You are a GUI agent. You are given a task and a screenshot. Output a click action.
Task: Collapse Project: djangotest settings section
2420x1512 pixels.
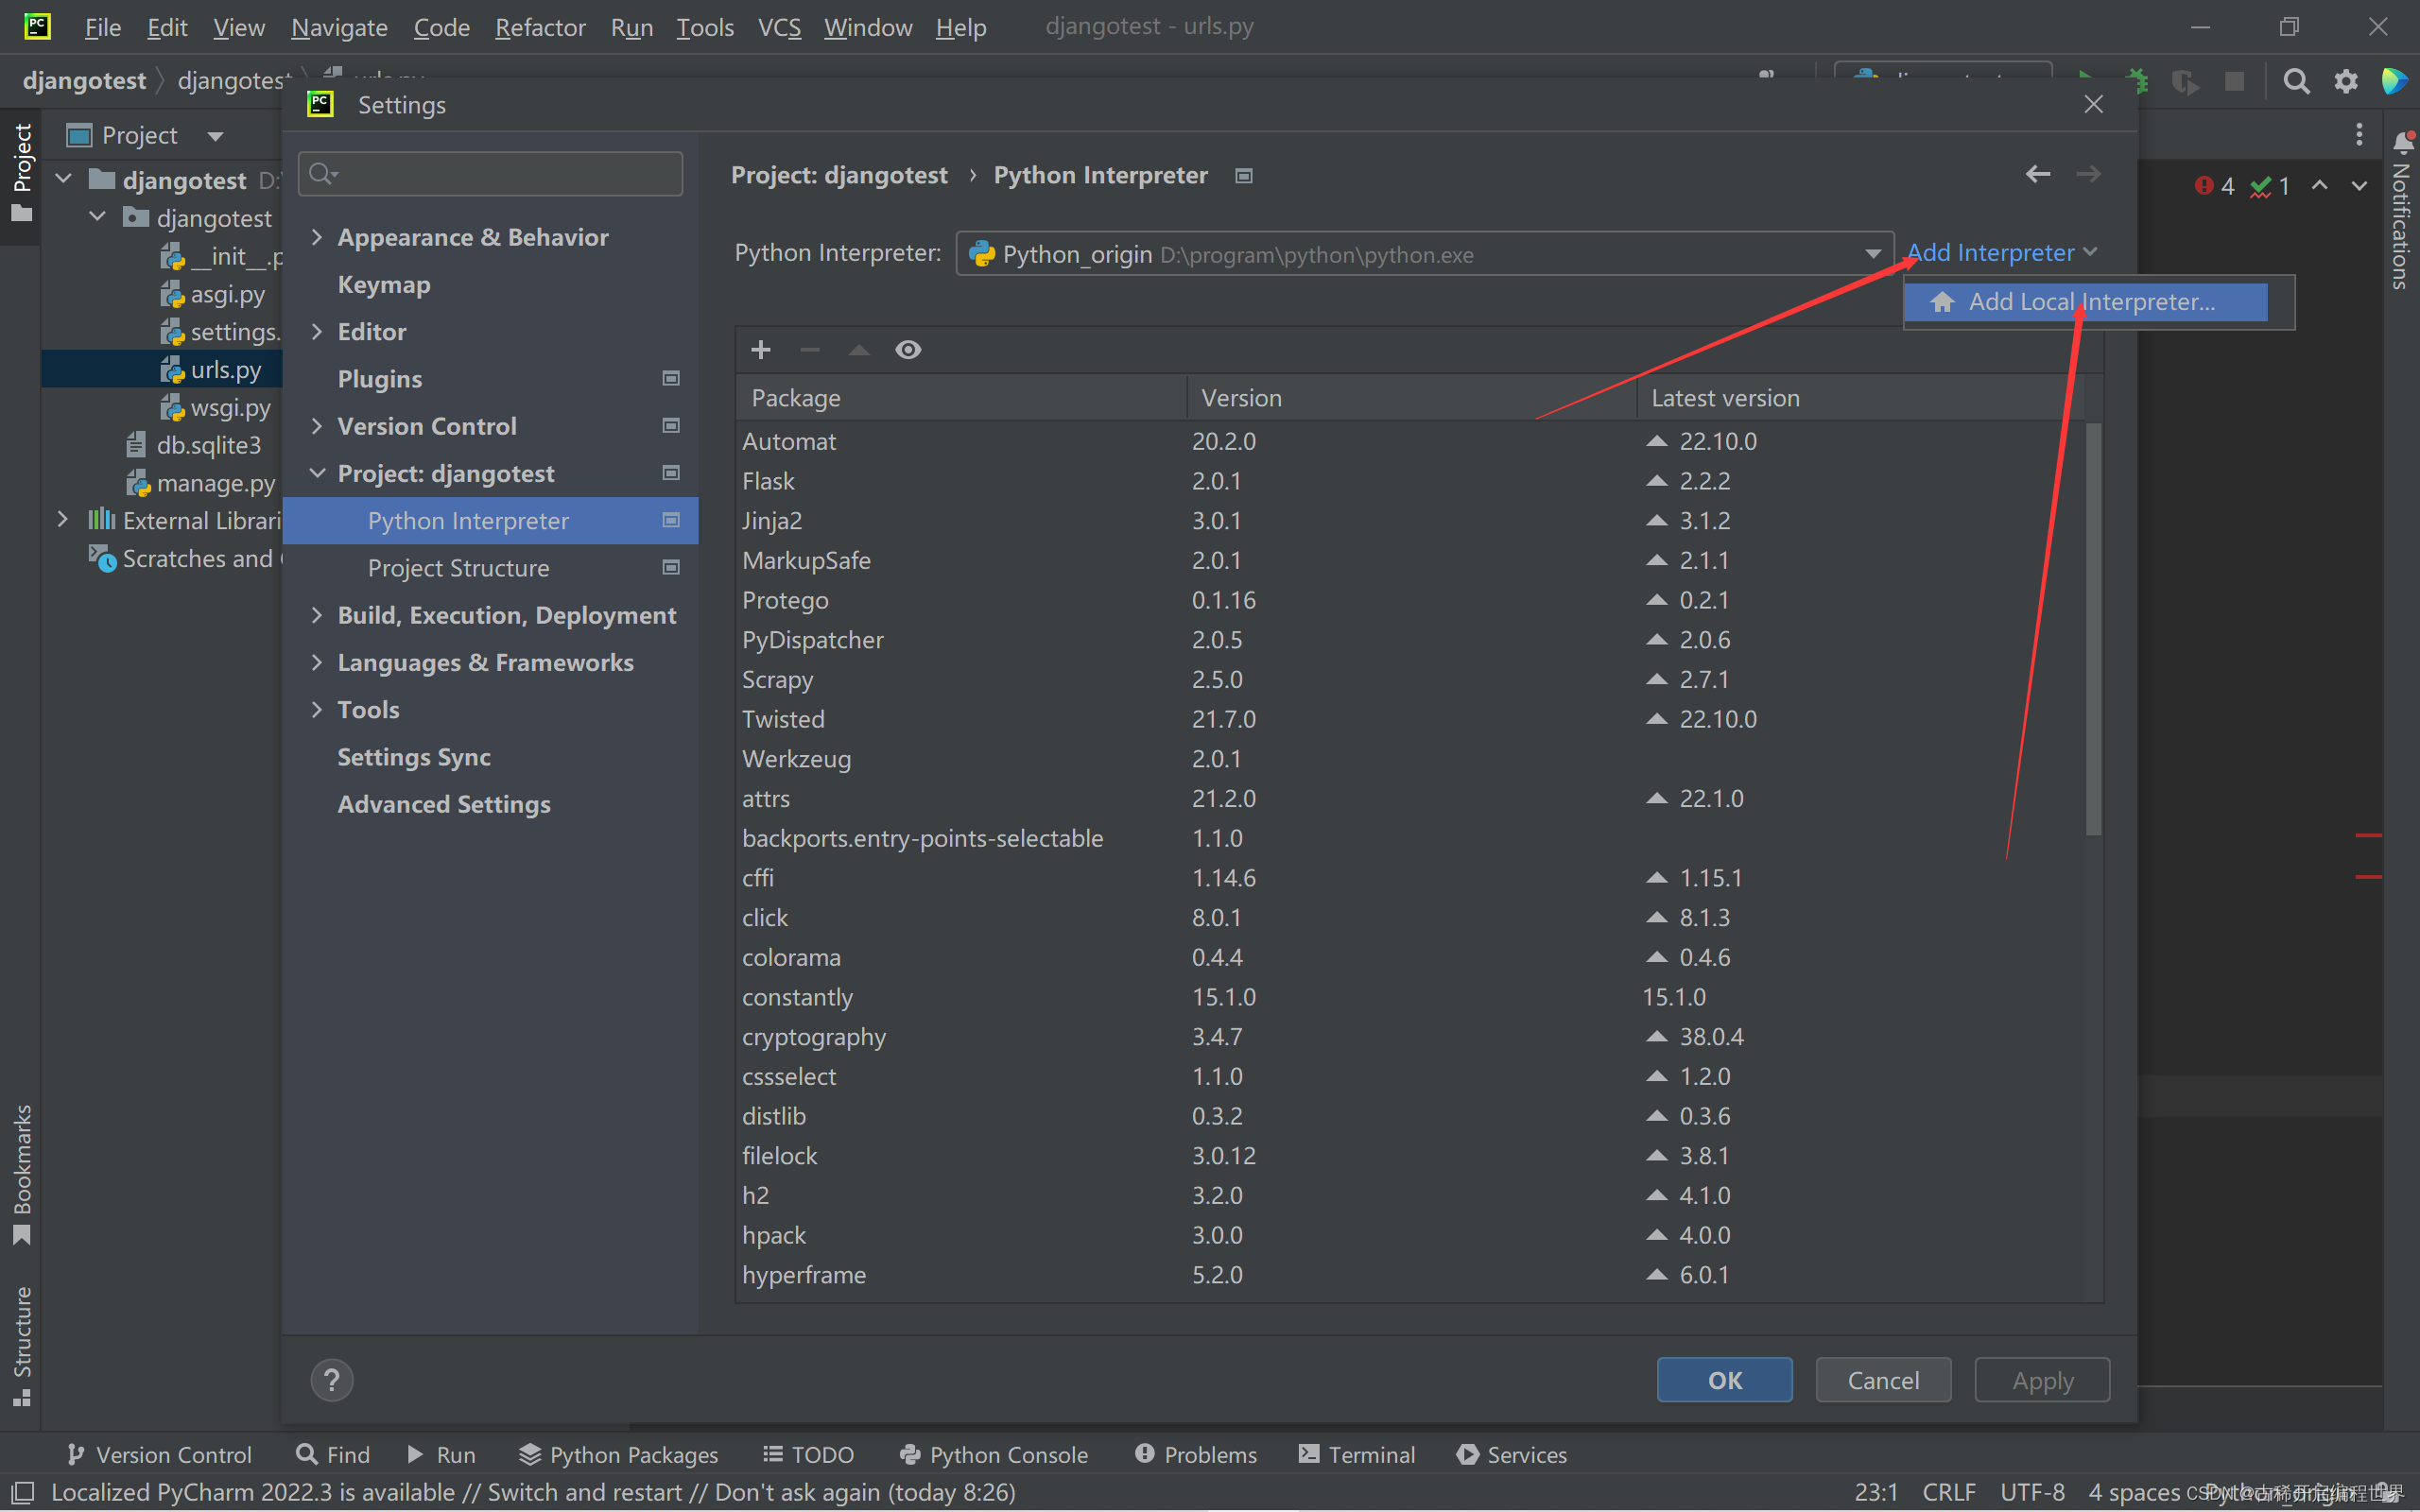[x=317, y=473]
